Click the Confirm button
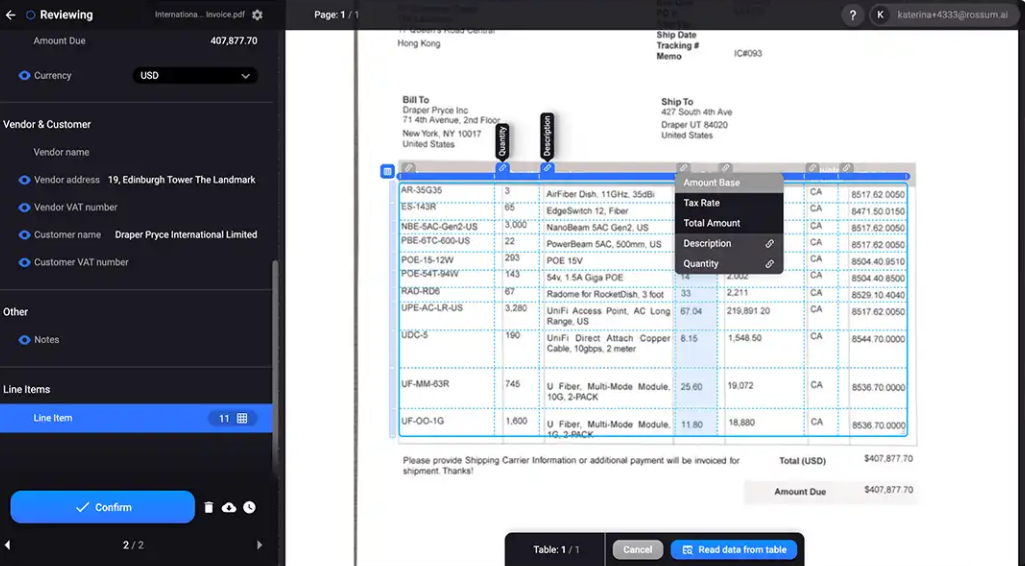This screenshot has height=566, width=1025. pyautogui.click(x=103, y=507)
